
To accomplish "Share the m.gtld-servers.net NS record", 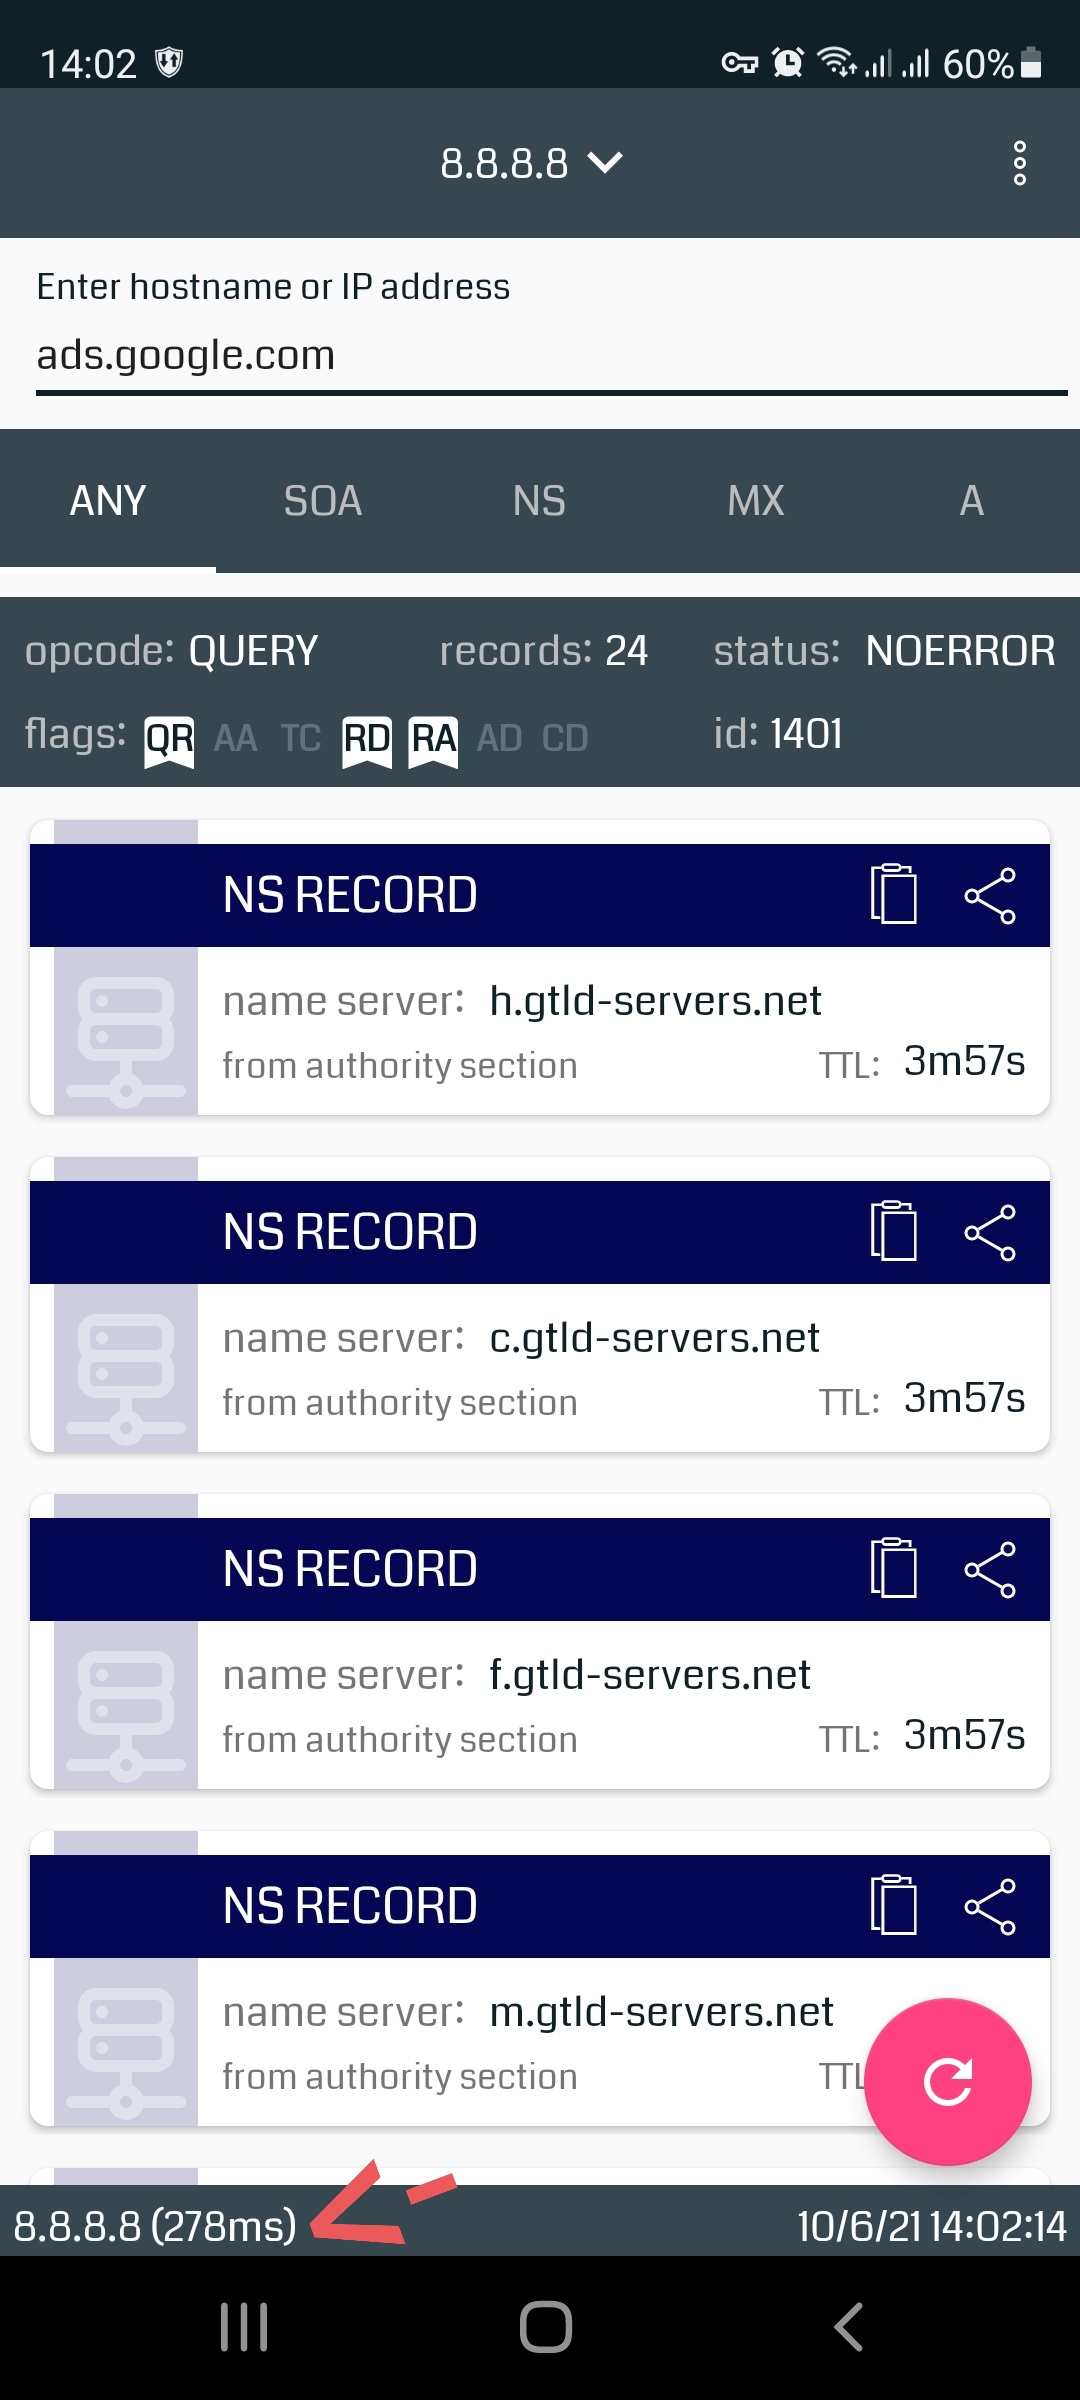I will (x=990, y=1906).
